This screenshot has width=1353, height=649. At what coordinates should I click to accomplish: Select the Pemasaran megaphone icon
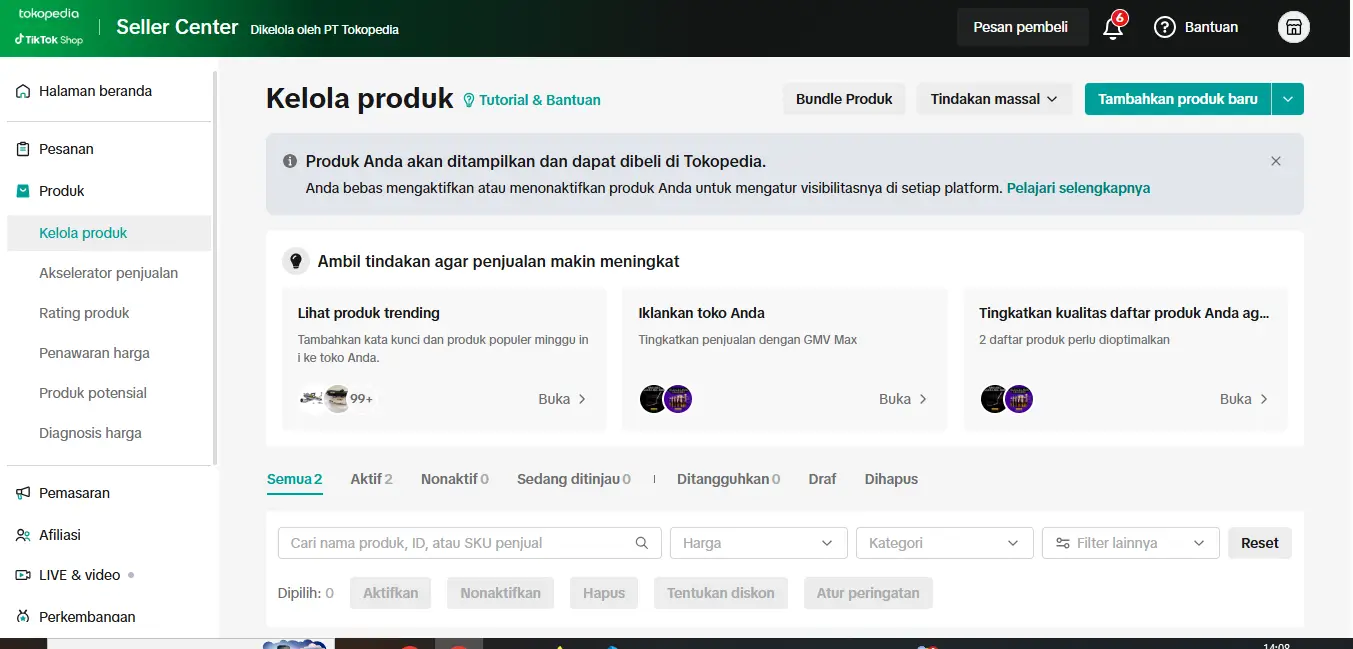[x=23, y=493]
